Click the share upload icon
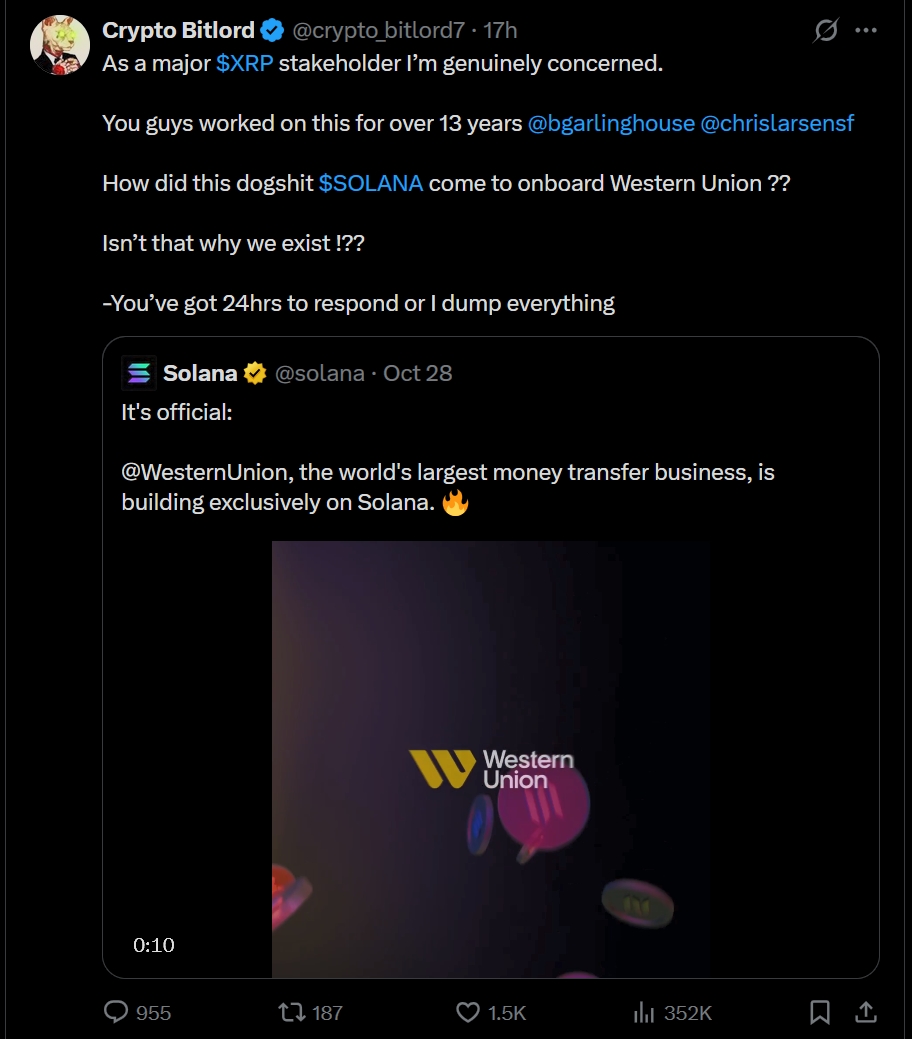912x1039 pixels. point(867,1013)
